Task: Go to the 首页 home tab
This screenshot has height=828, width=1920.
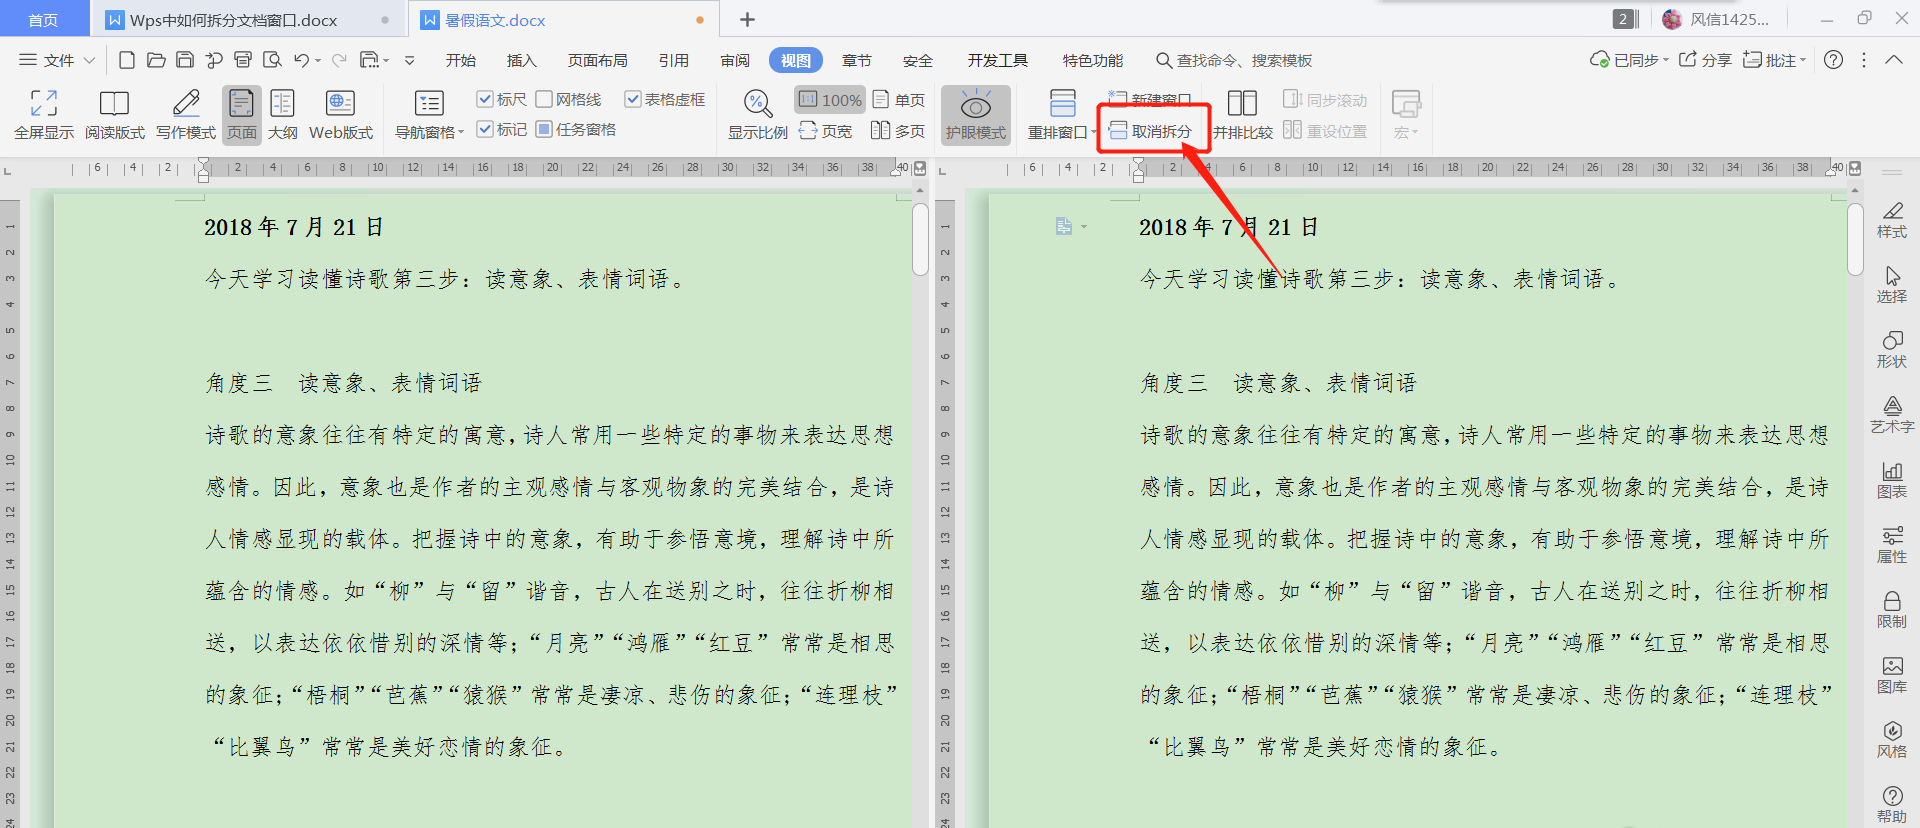Action: [43, 20]
